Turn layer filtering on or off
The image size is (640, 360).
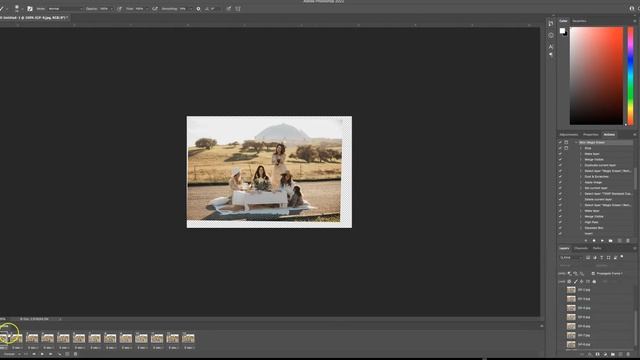(622, 256)
